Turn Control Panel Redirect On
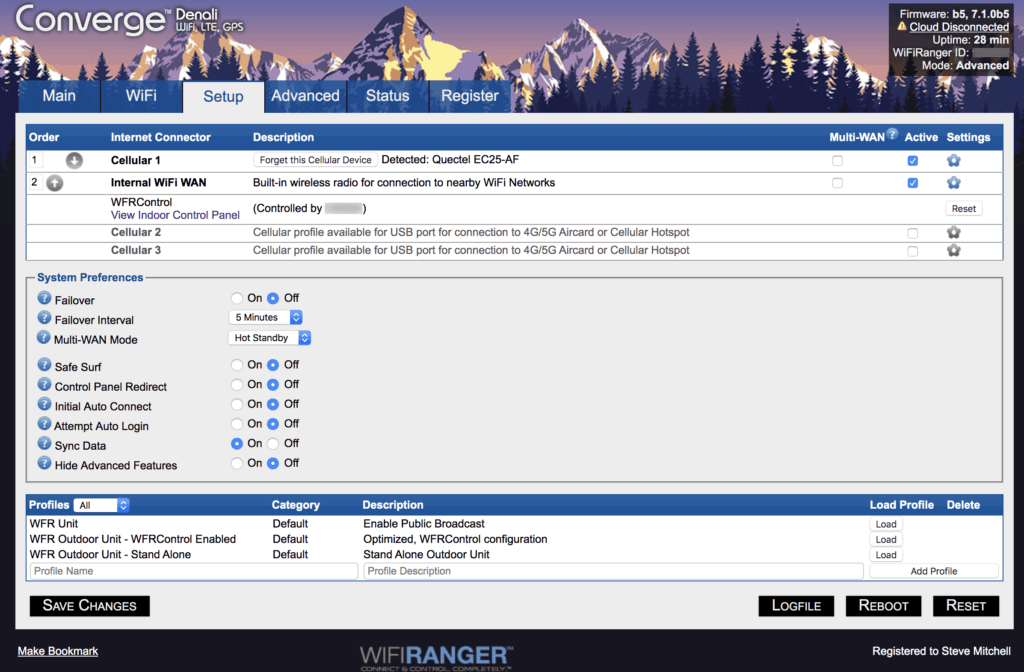Viewport: 1024px width, 672px height. [x=236, y=385]
